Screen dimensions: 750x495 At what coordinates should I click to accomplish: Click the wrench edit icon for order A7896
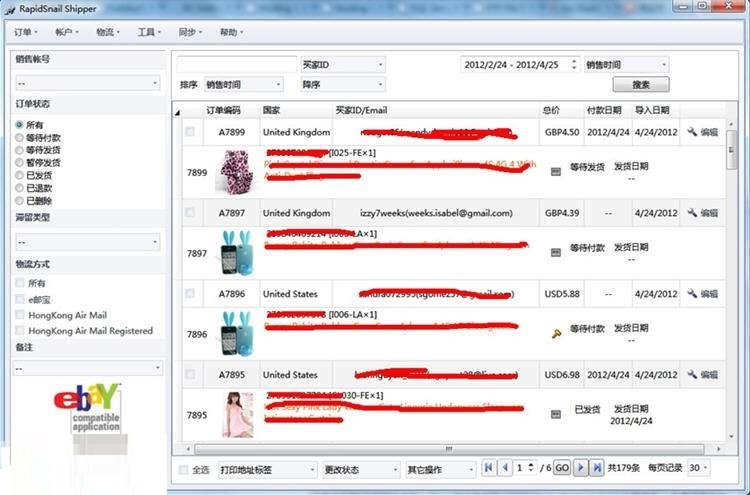(x=691, y=294)
